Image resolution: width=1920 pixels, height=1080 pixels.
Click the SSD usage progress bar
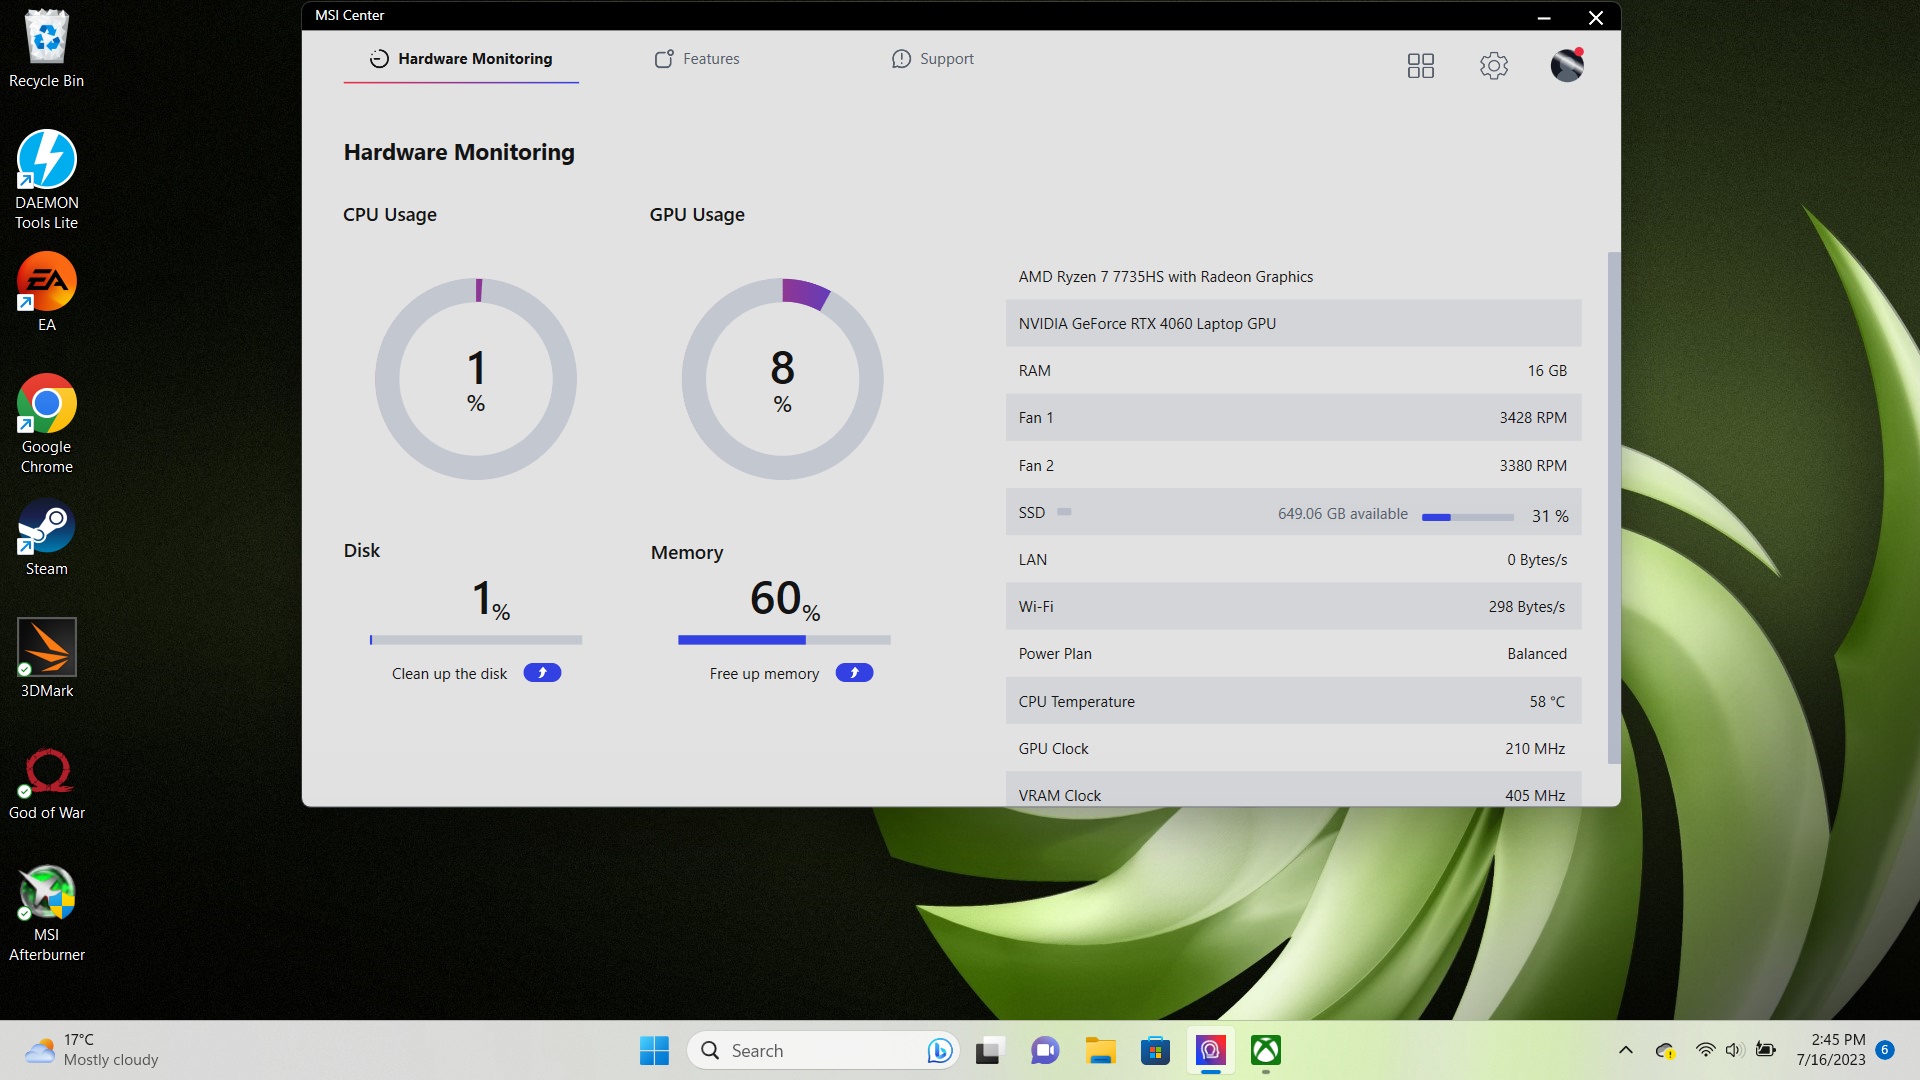[x=1467, y=517]
